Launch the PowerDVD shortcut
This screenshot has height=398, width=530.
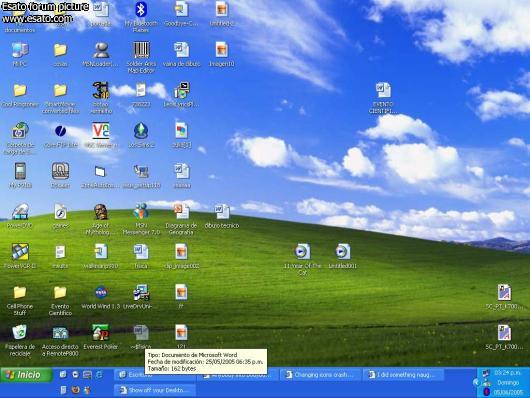pos(20,212)
